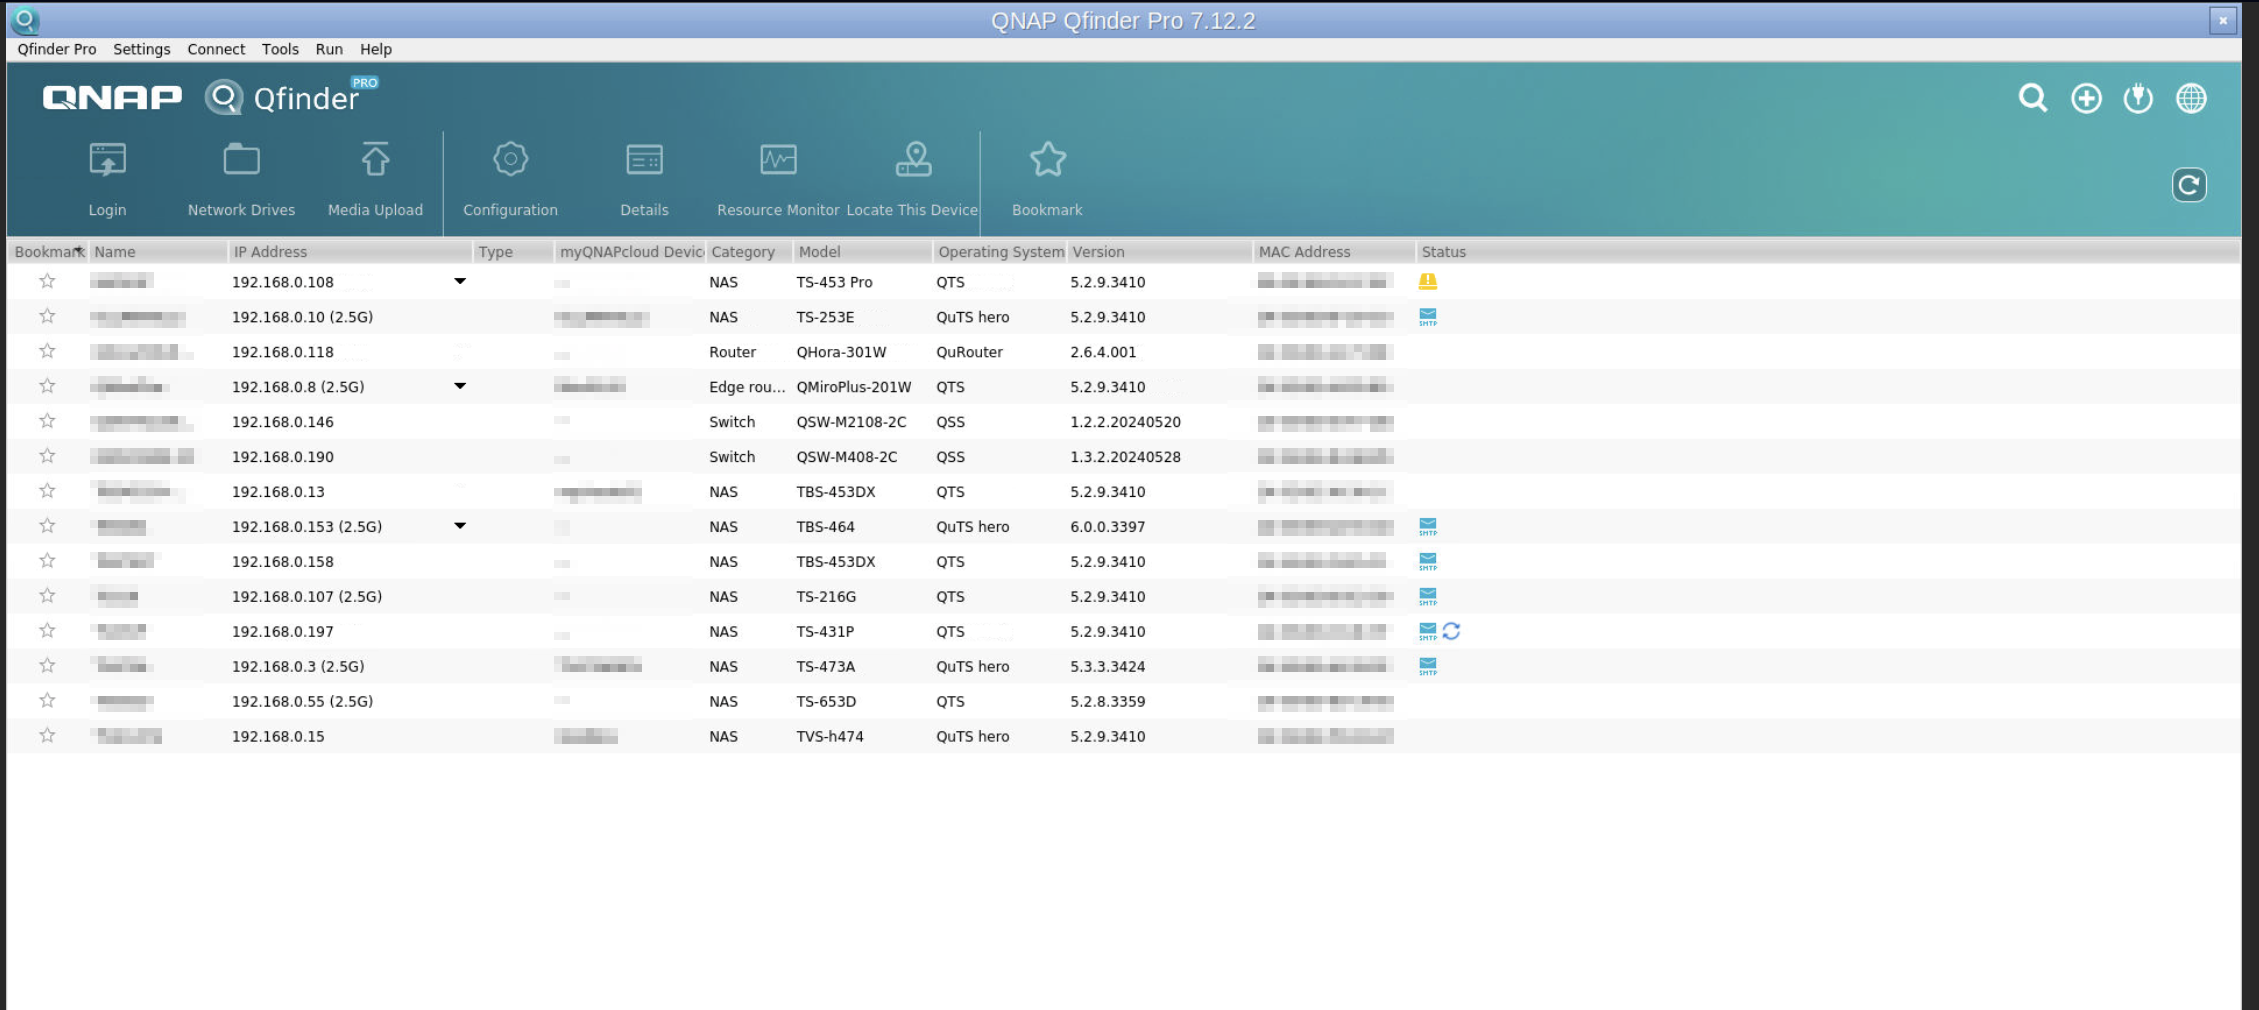Toggle bookmark star for TVS-h474

pos(47,735)
